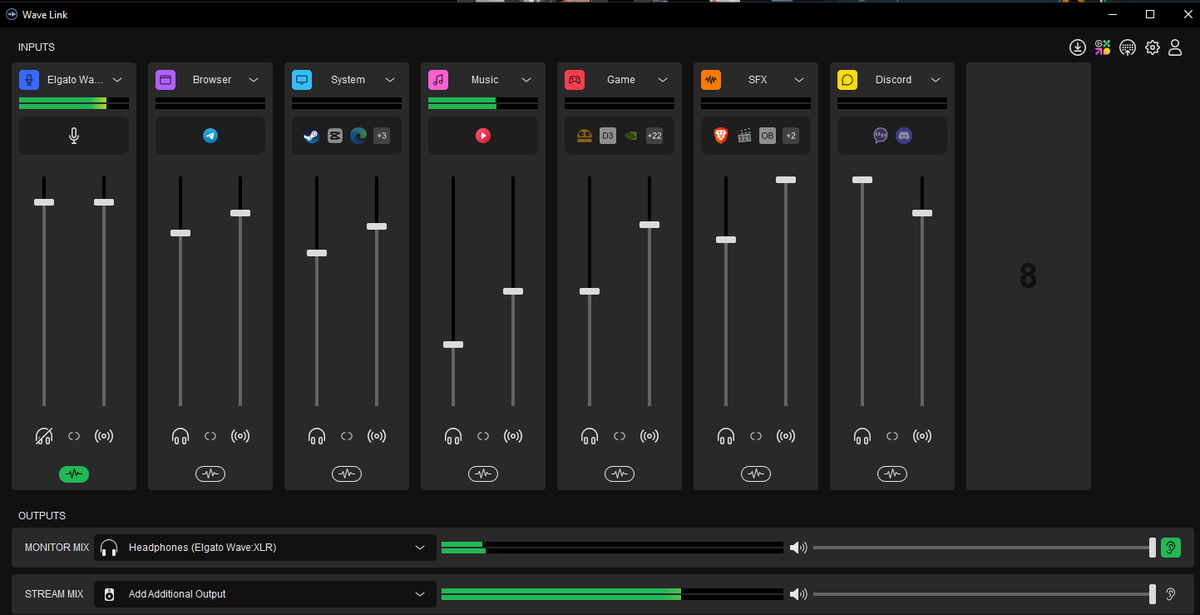
Task: Click the pink Music note channel icon
Action: (x=438, y=79)
